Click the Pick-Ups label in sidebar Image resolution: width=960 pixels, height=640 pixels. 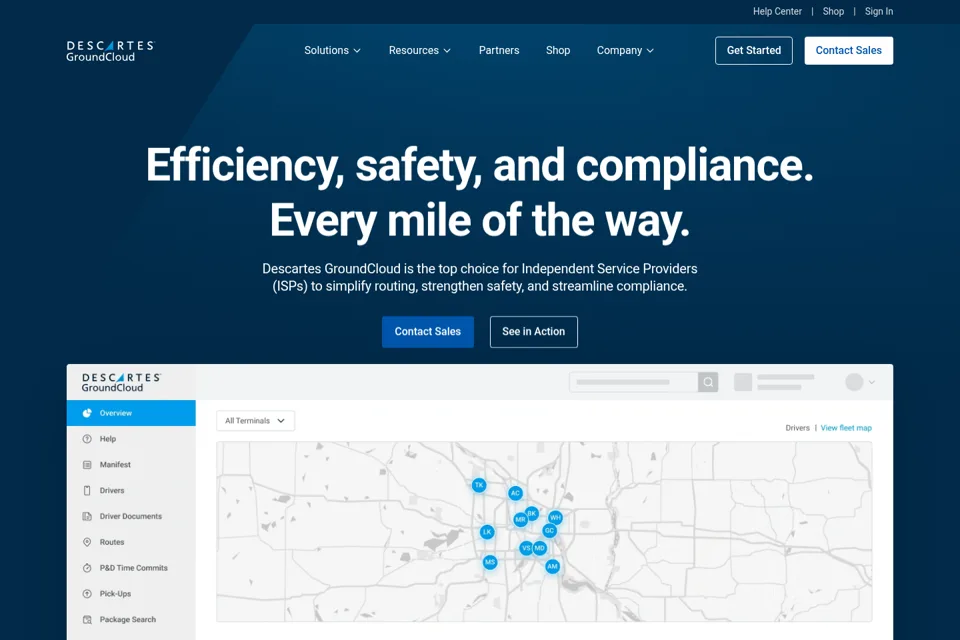coord(115,593)
